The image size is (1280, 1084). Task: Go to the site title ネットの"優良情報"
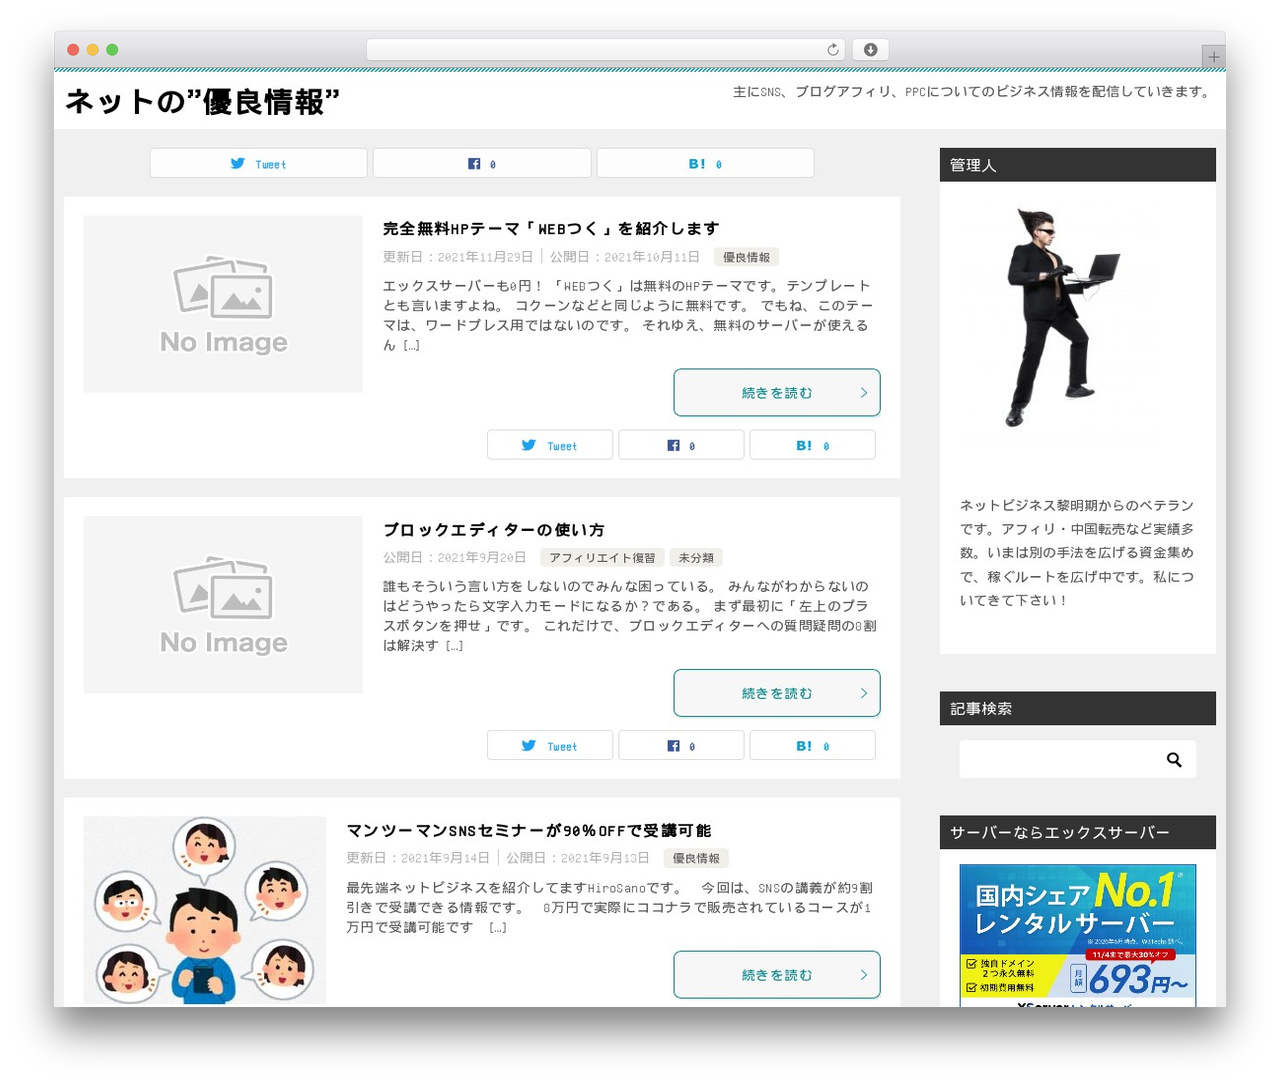pyautogui.click(x=203, y=101)
